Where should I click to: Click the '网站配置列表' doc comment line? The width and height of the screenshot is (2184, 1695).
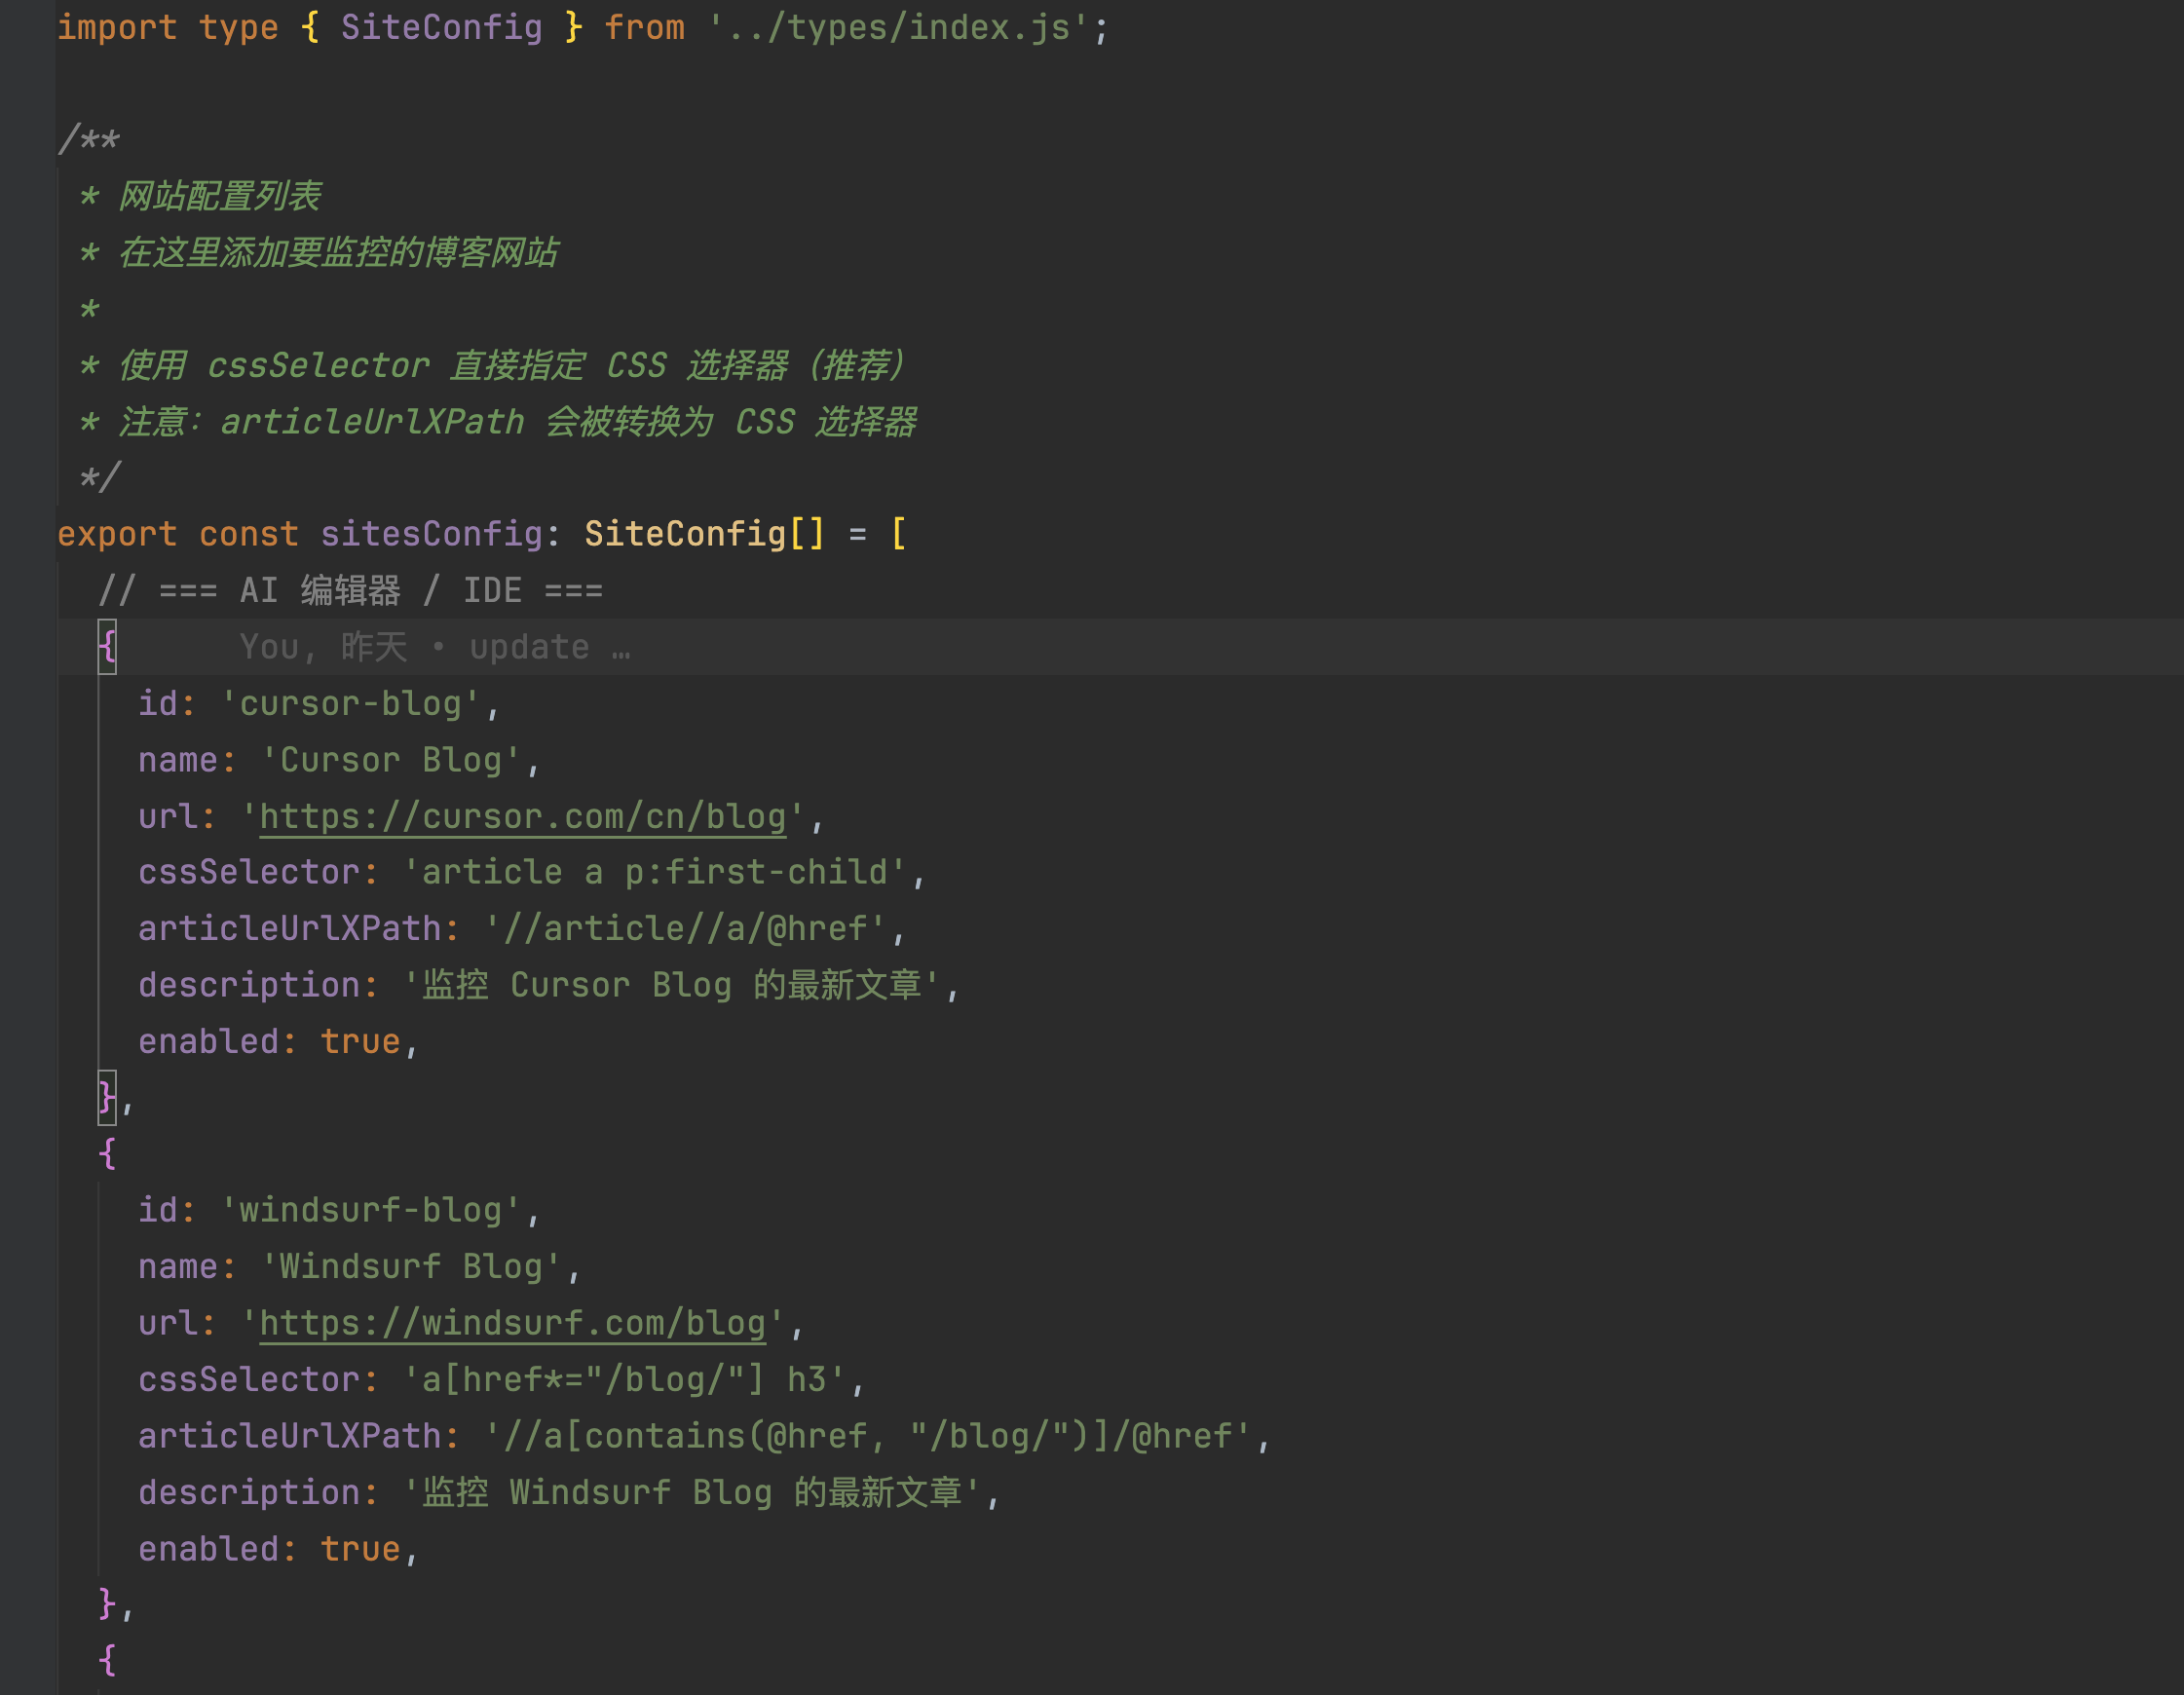coord(220,196)
